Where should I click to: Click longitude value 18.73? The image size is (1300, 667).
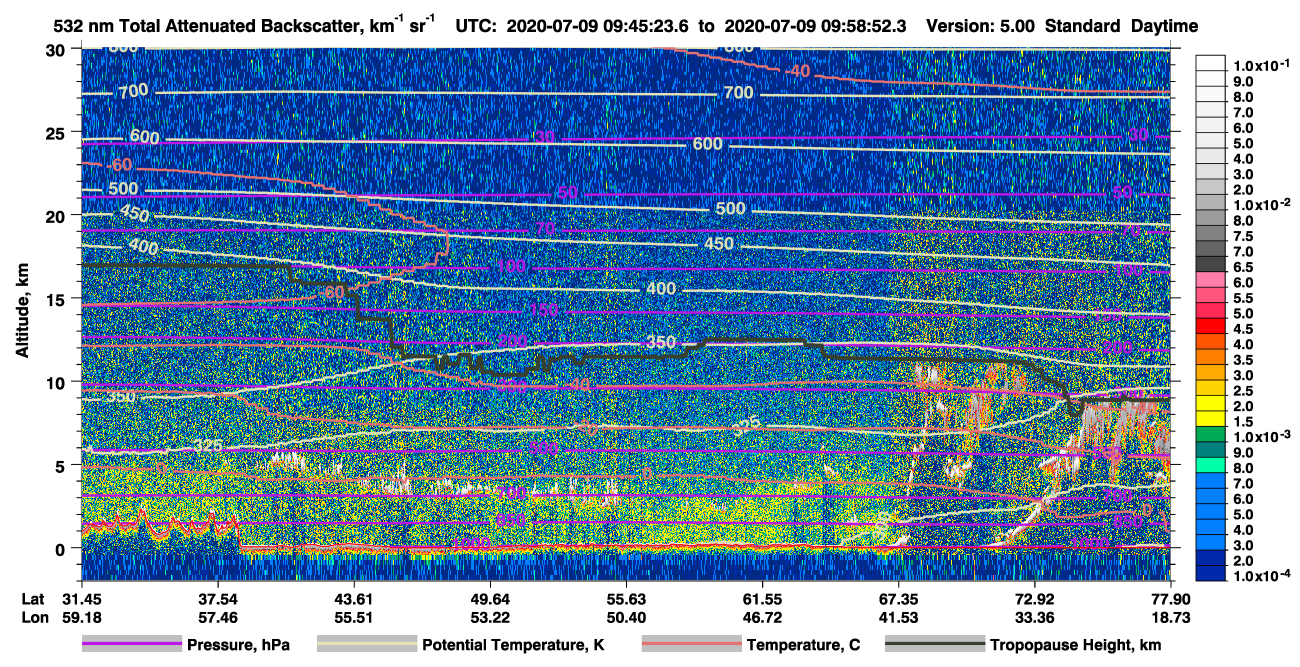click(x=1171, y=618)
